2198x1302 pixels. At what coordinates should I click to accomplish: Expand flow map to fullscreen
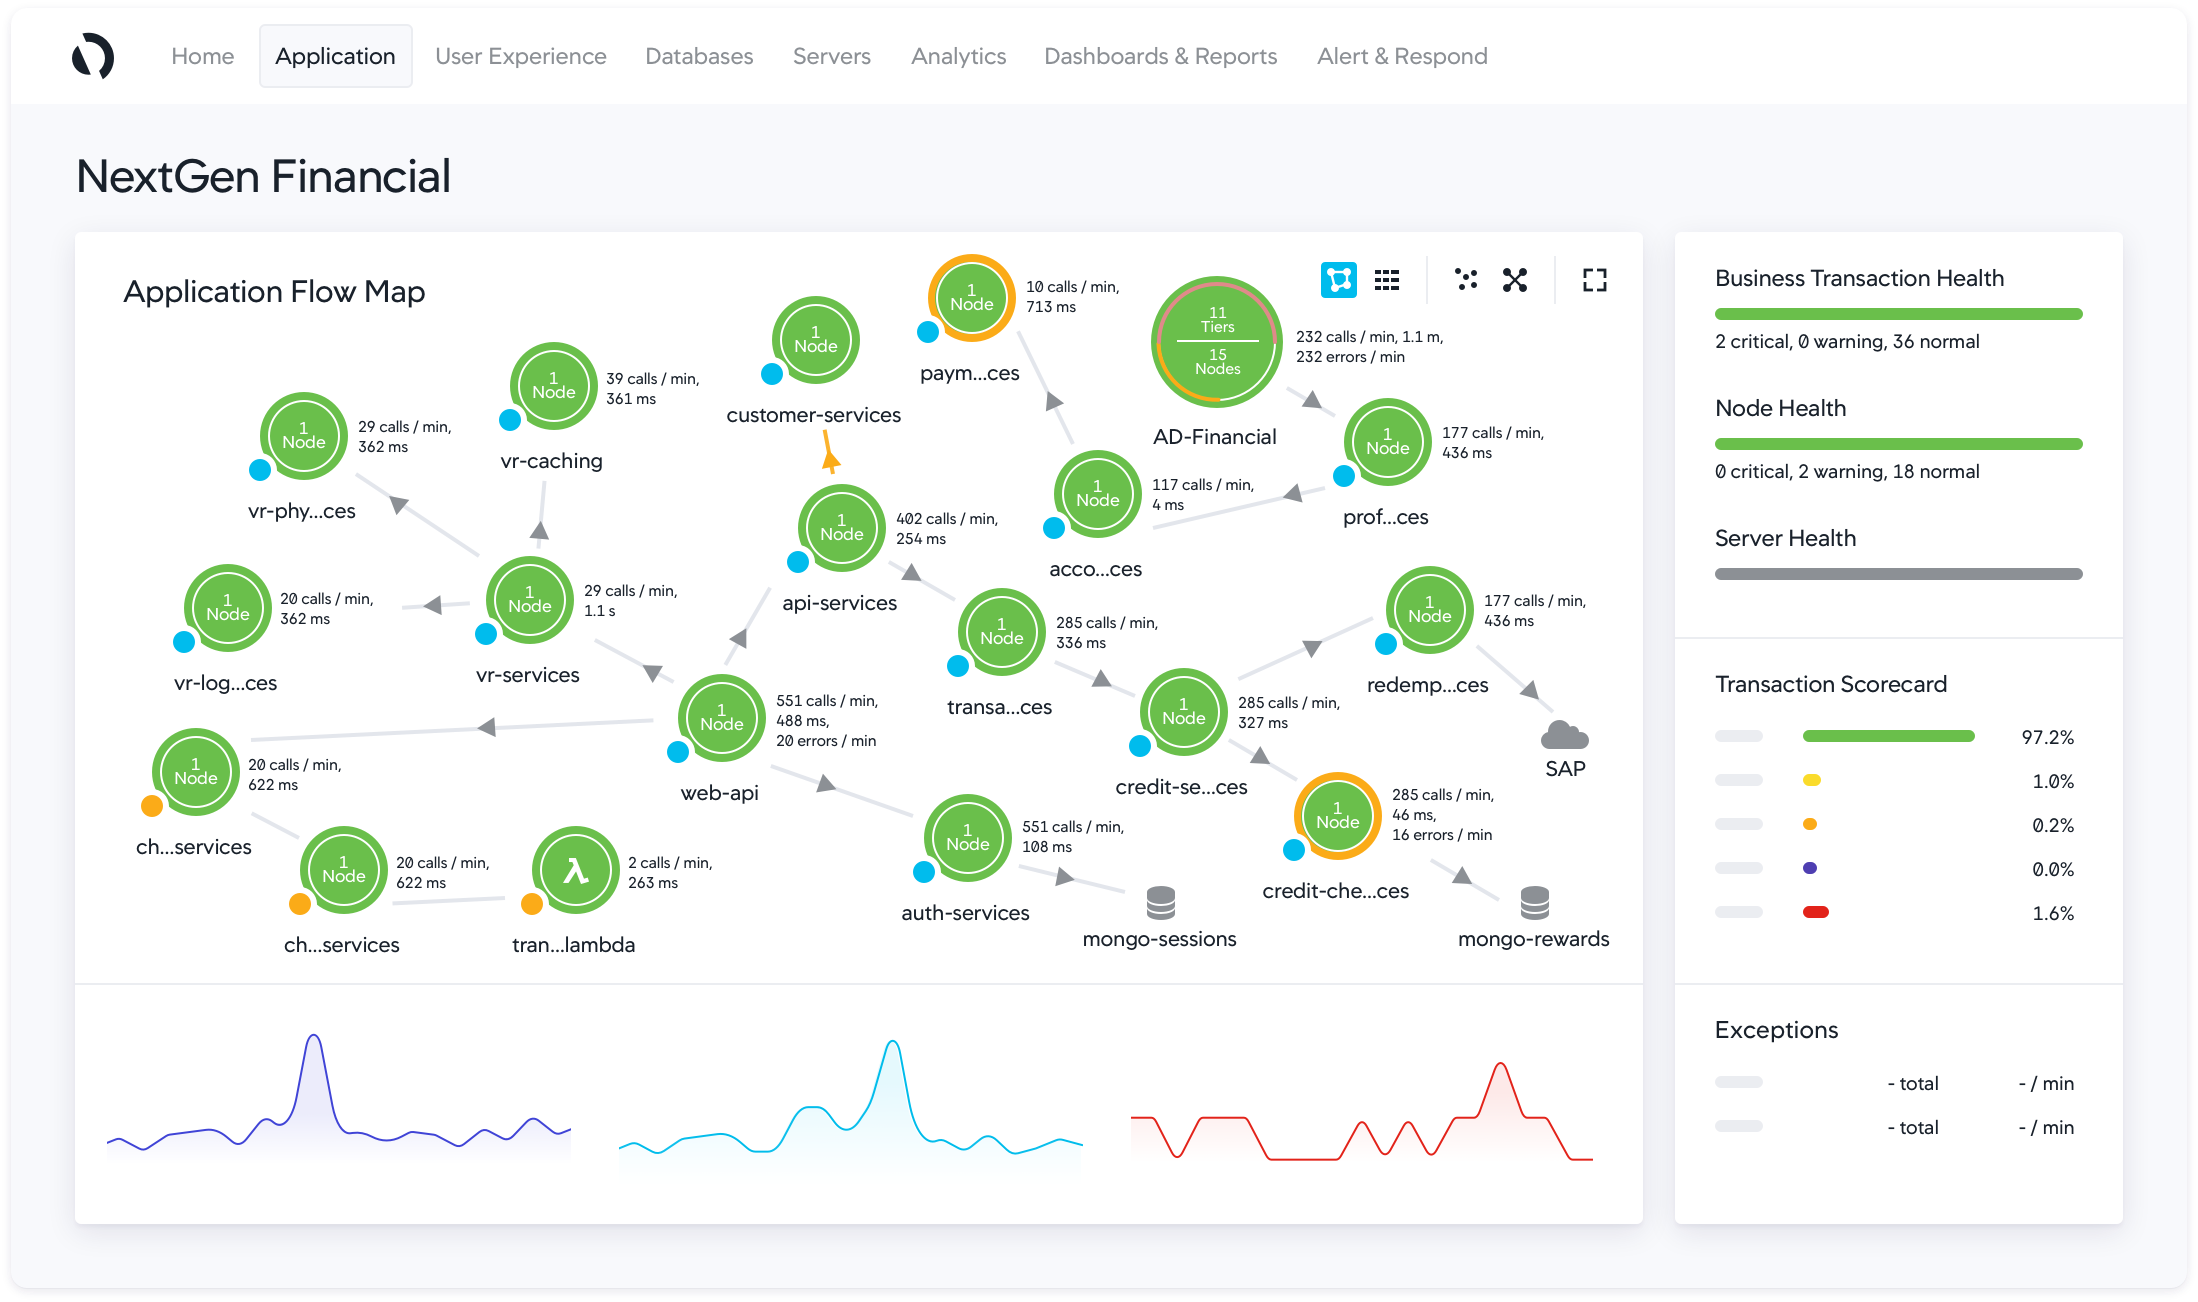coord(1595,280)
